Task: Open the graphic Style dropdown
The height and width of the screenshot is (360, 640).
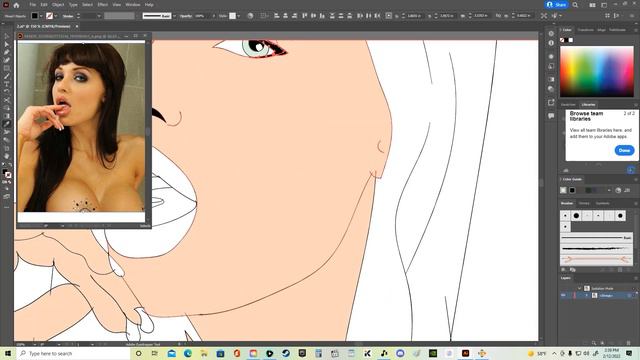Action: click(238, 16)
